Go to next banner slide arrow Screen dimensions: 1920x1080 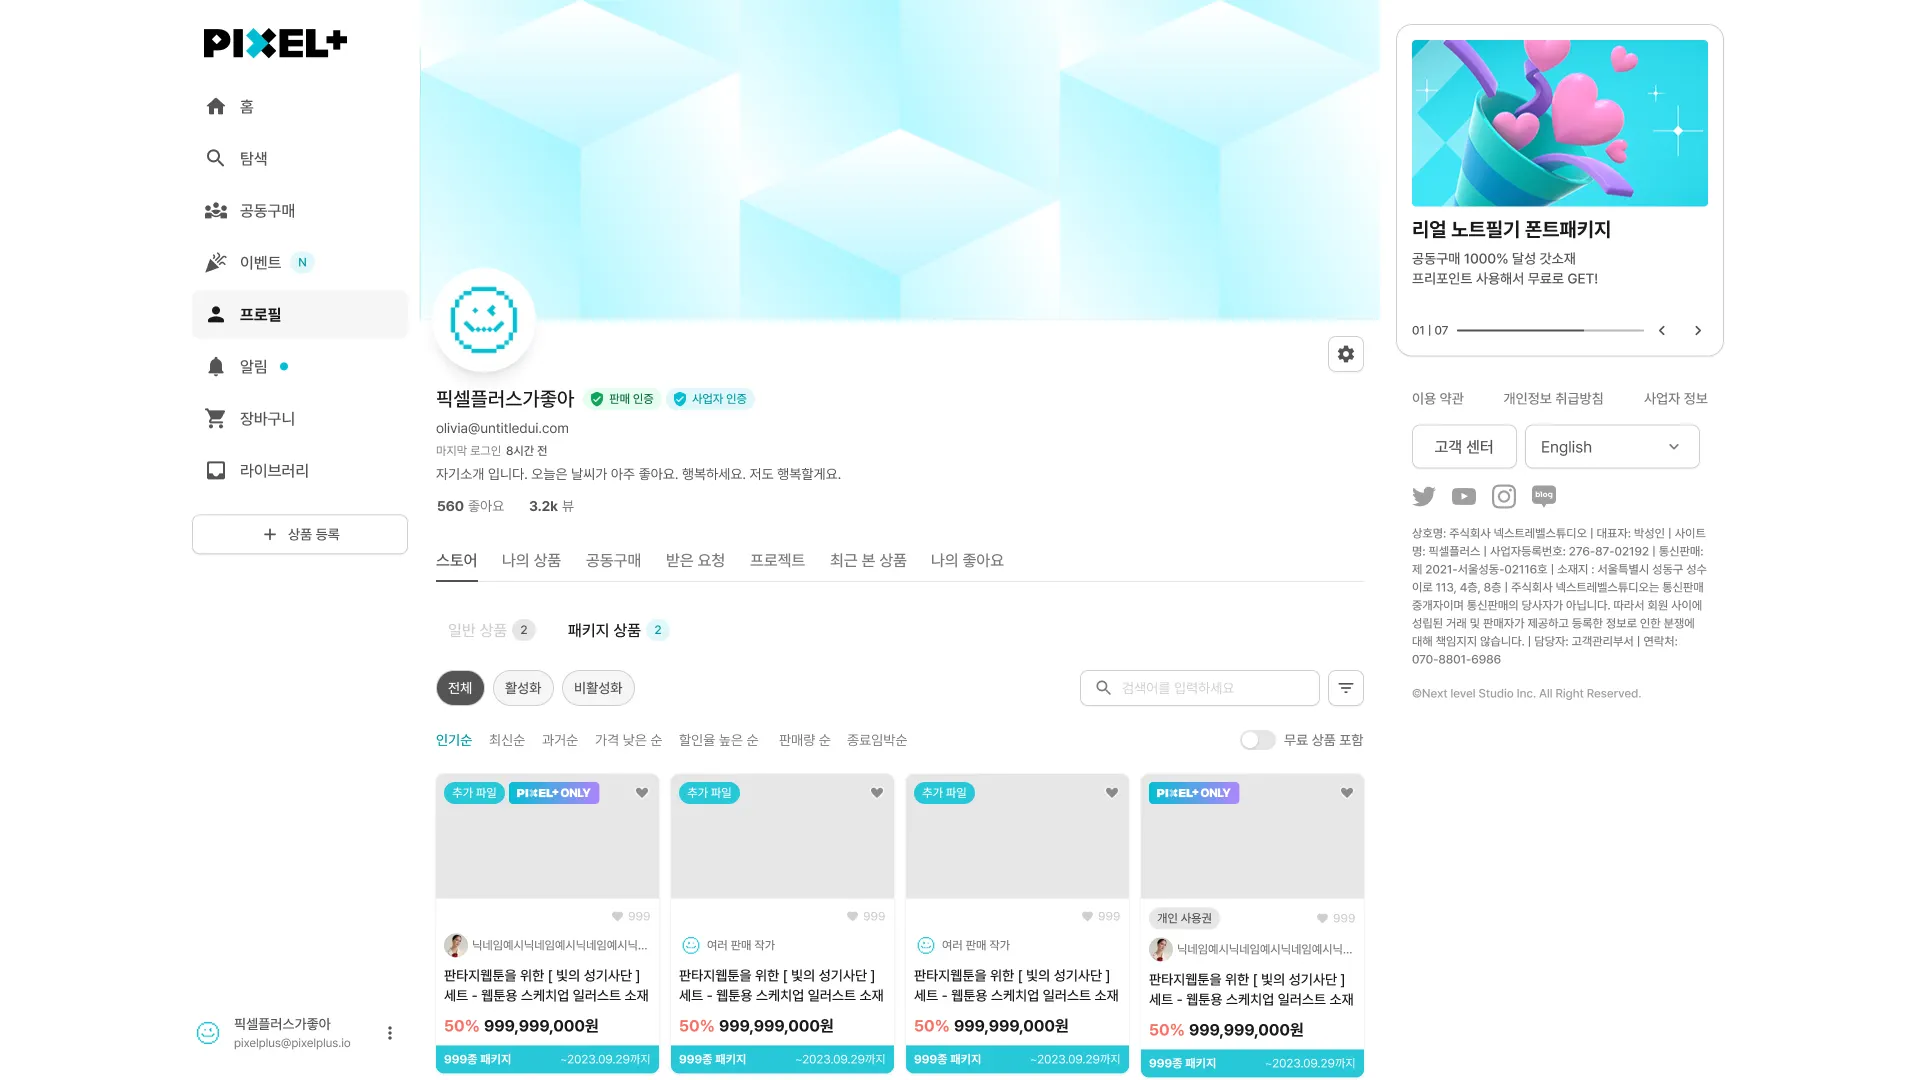pyautogui.click(x=1697, y=330)
